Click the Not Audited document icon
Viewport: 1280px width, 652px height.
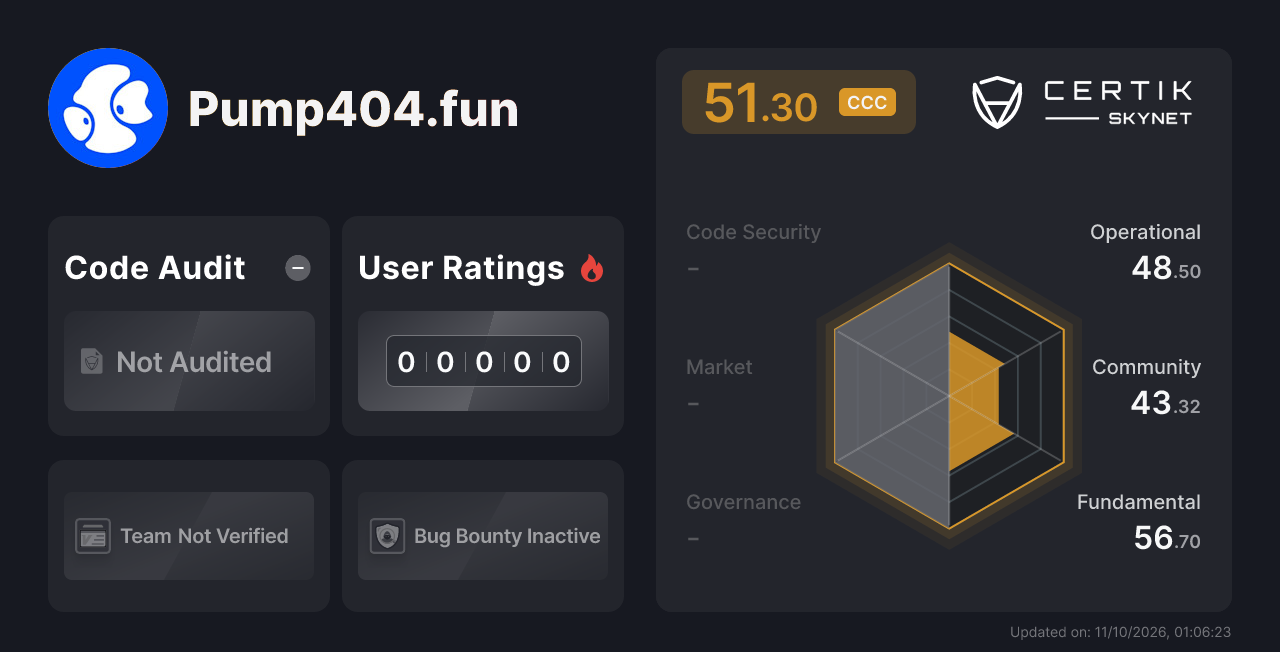92,361
